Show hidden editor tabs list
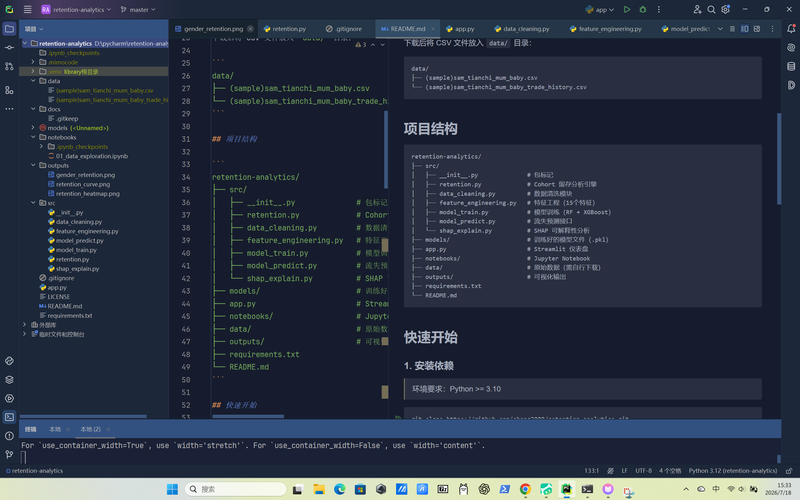The image size is (800, 500). 720,29
